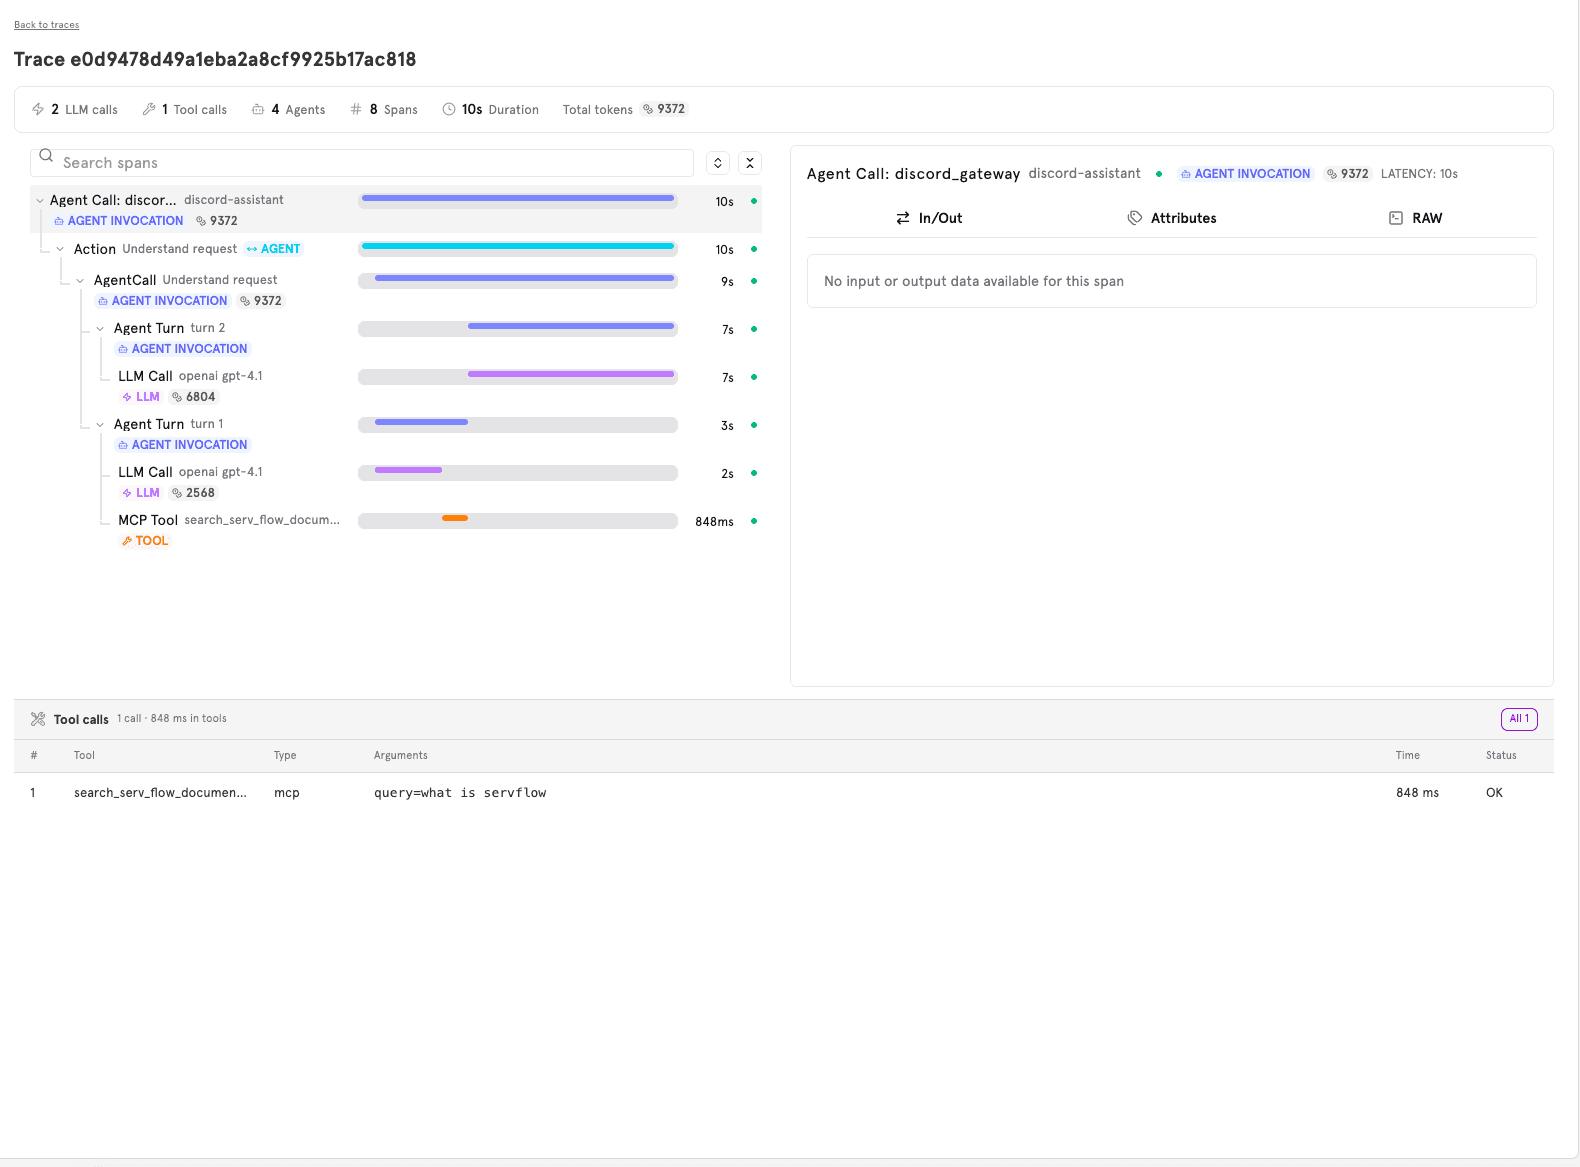Collapse the root 'Agent Call: discor...' span chevron
Screen dimensions: 1580x1167
[x=40, y=201]
